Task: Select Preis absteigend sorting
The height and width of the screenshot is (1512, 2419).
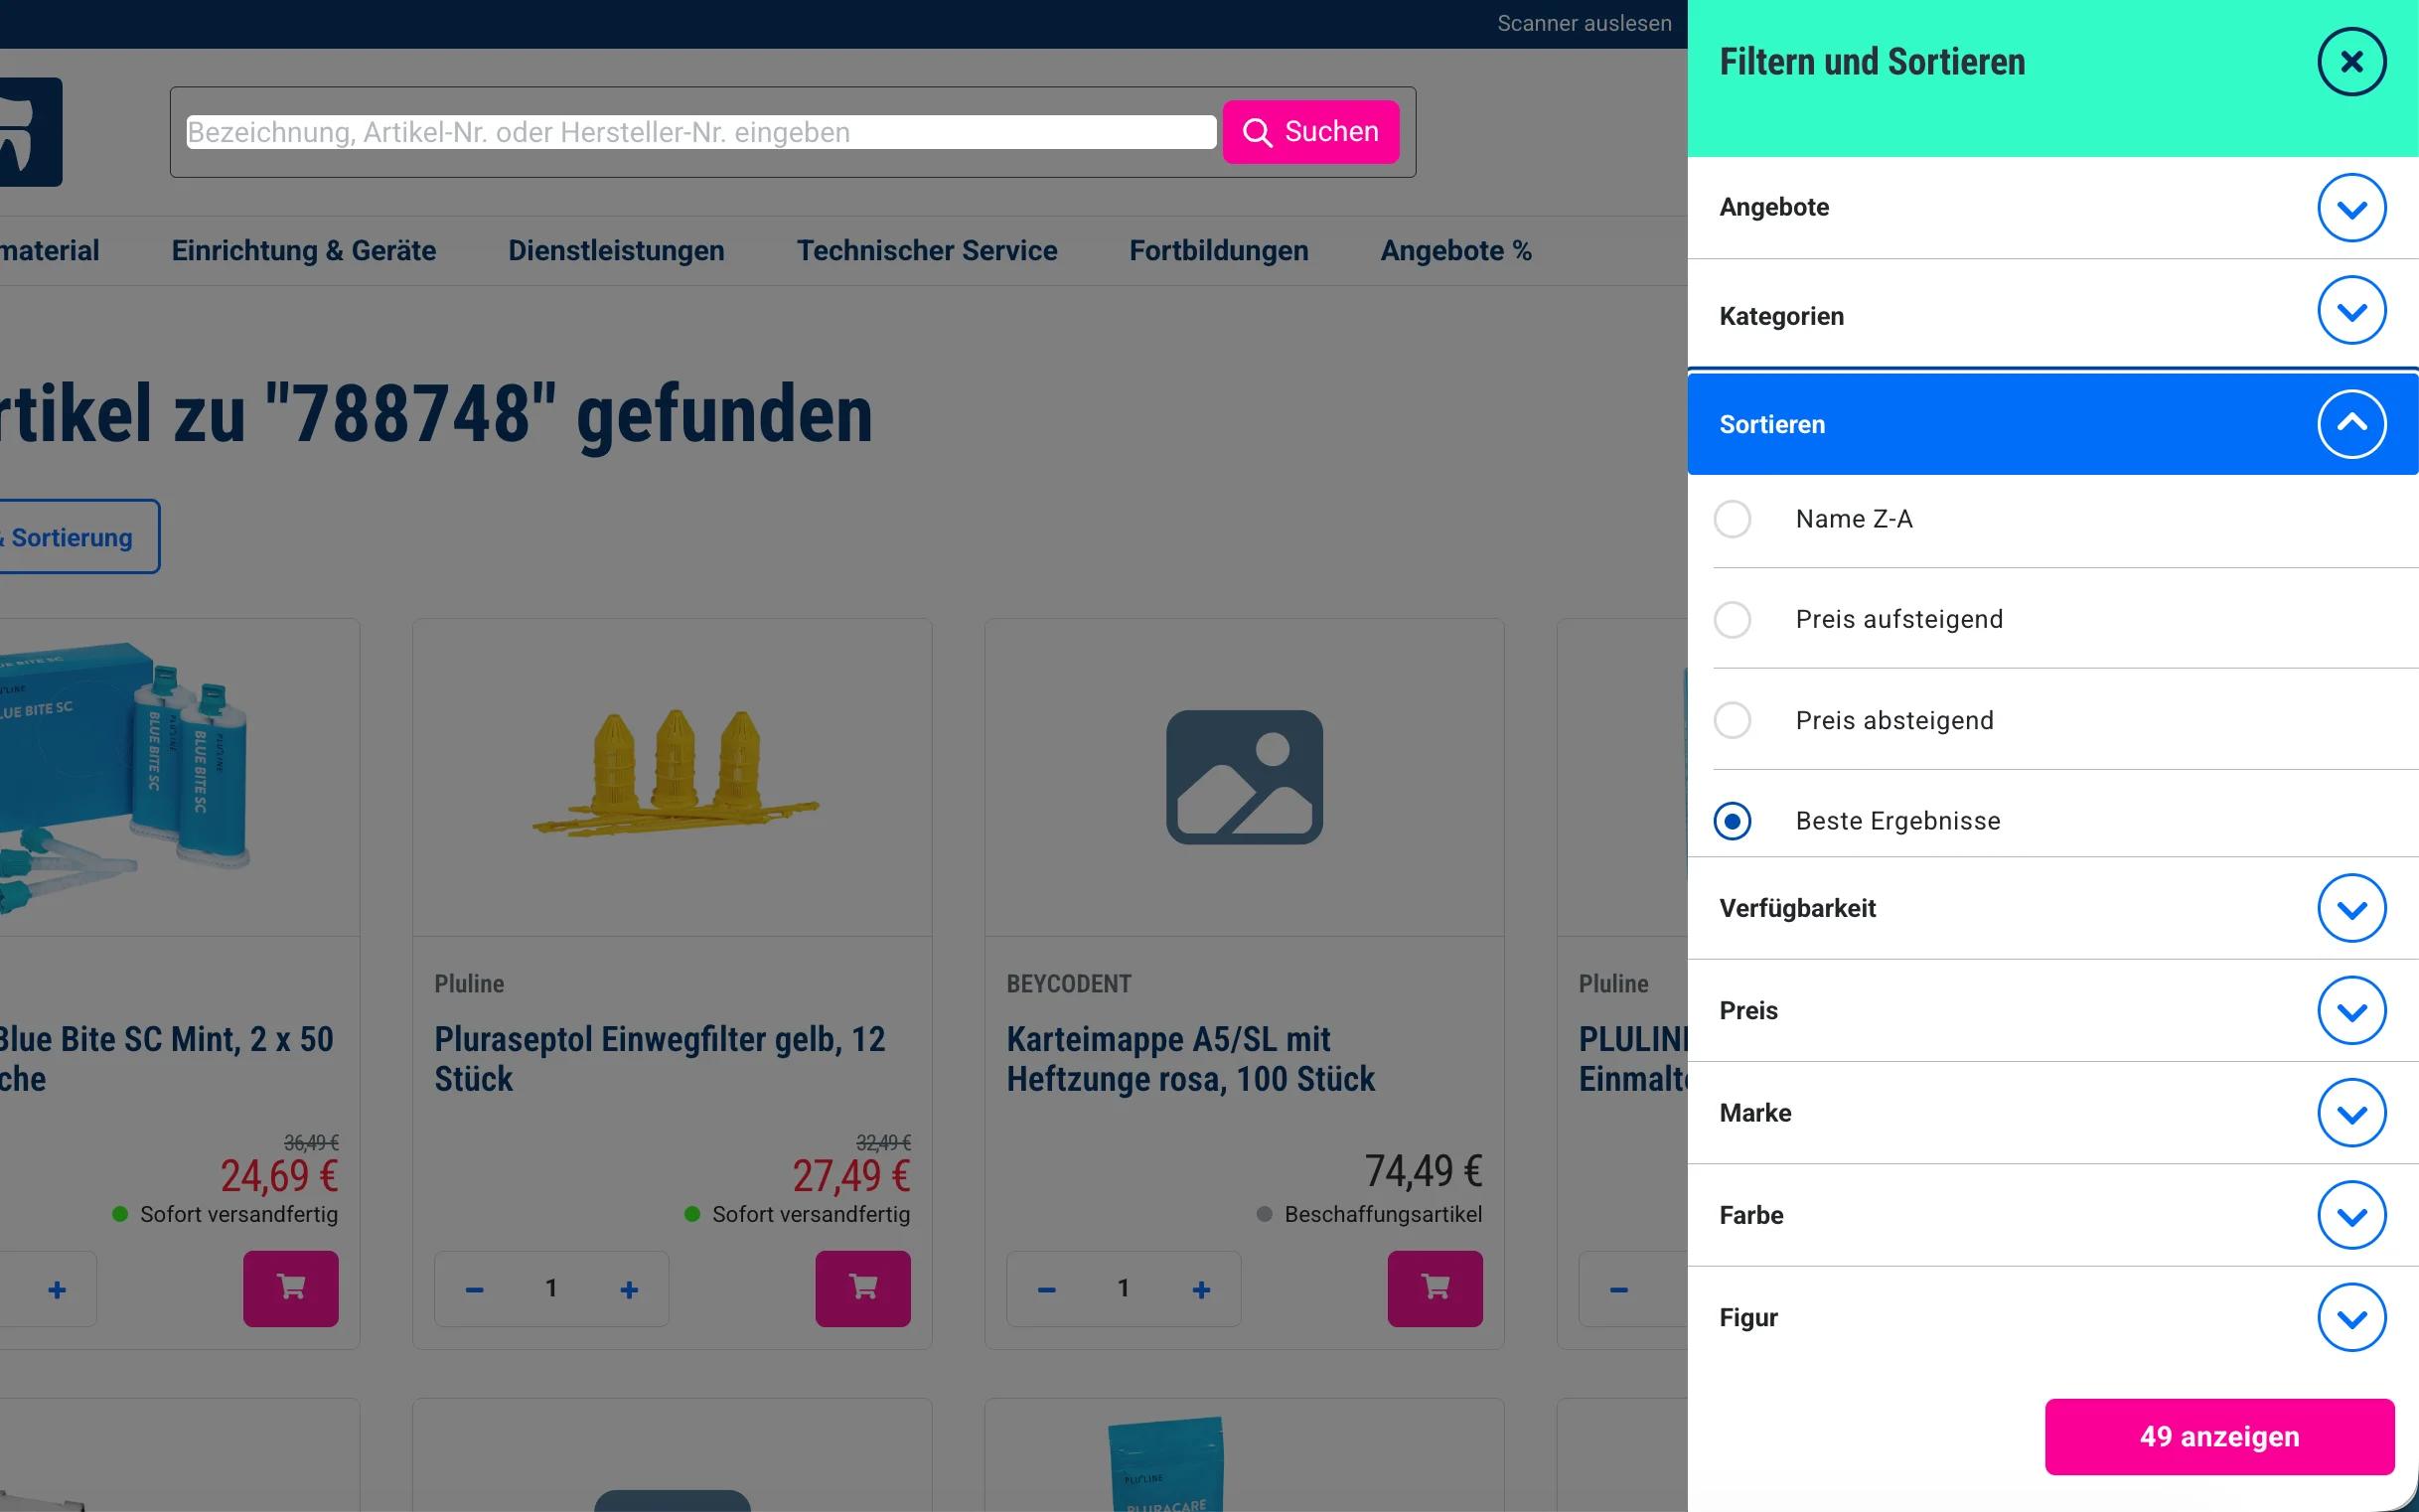Action: (1732, 721)
